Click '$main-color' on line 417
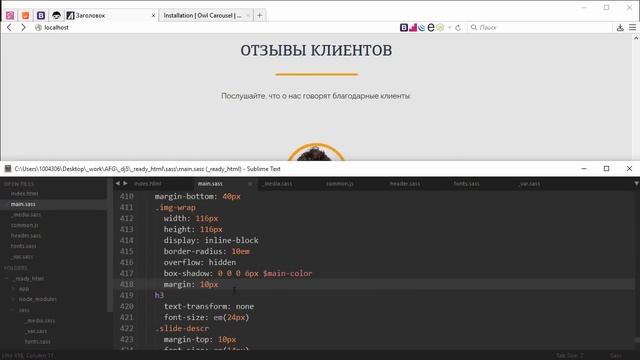Screen dimensions: 640x360 287,273
